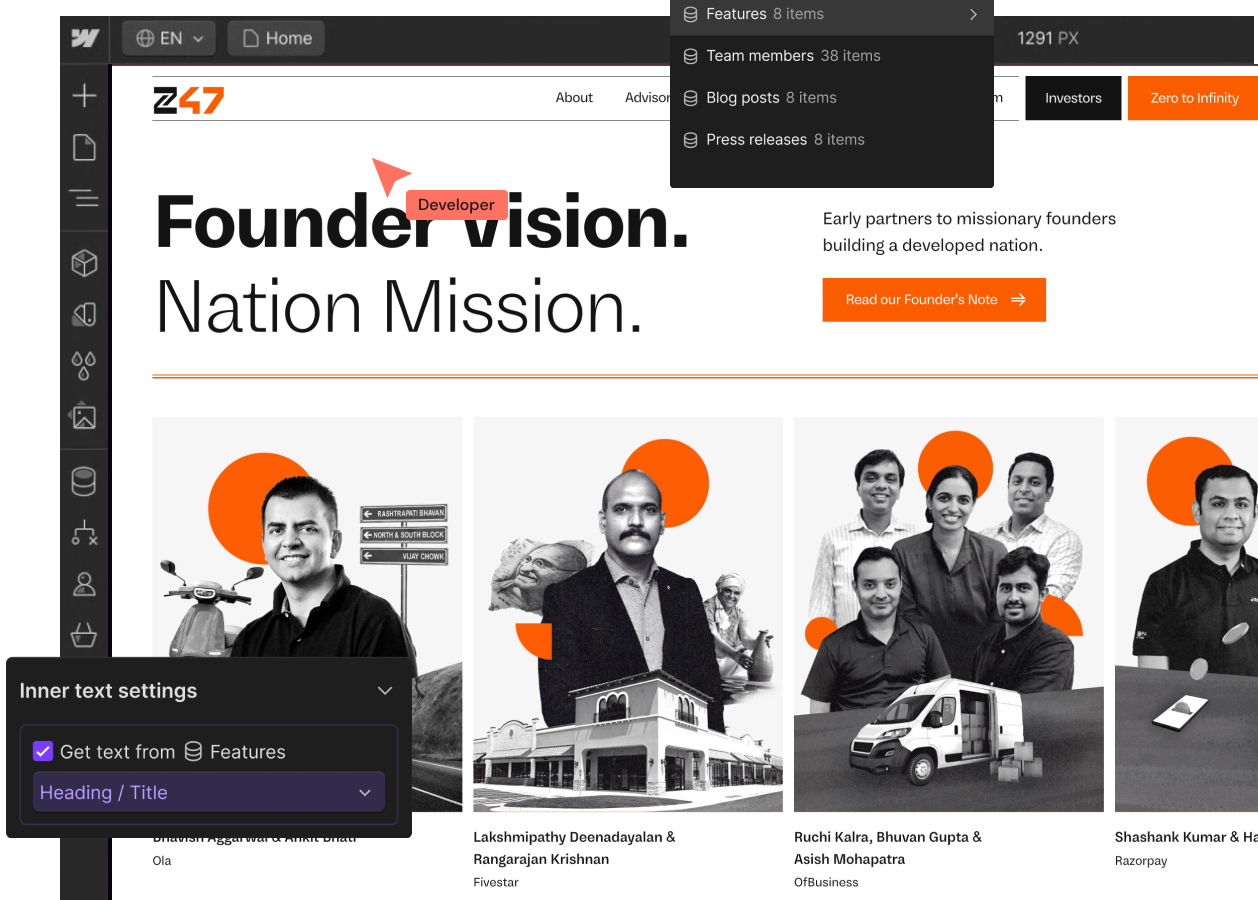Open the Navigator layers icon
The image size is (1258, 900).
pos(85,198)
